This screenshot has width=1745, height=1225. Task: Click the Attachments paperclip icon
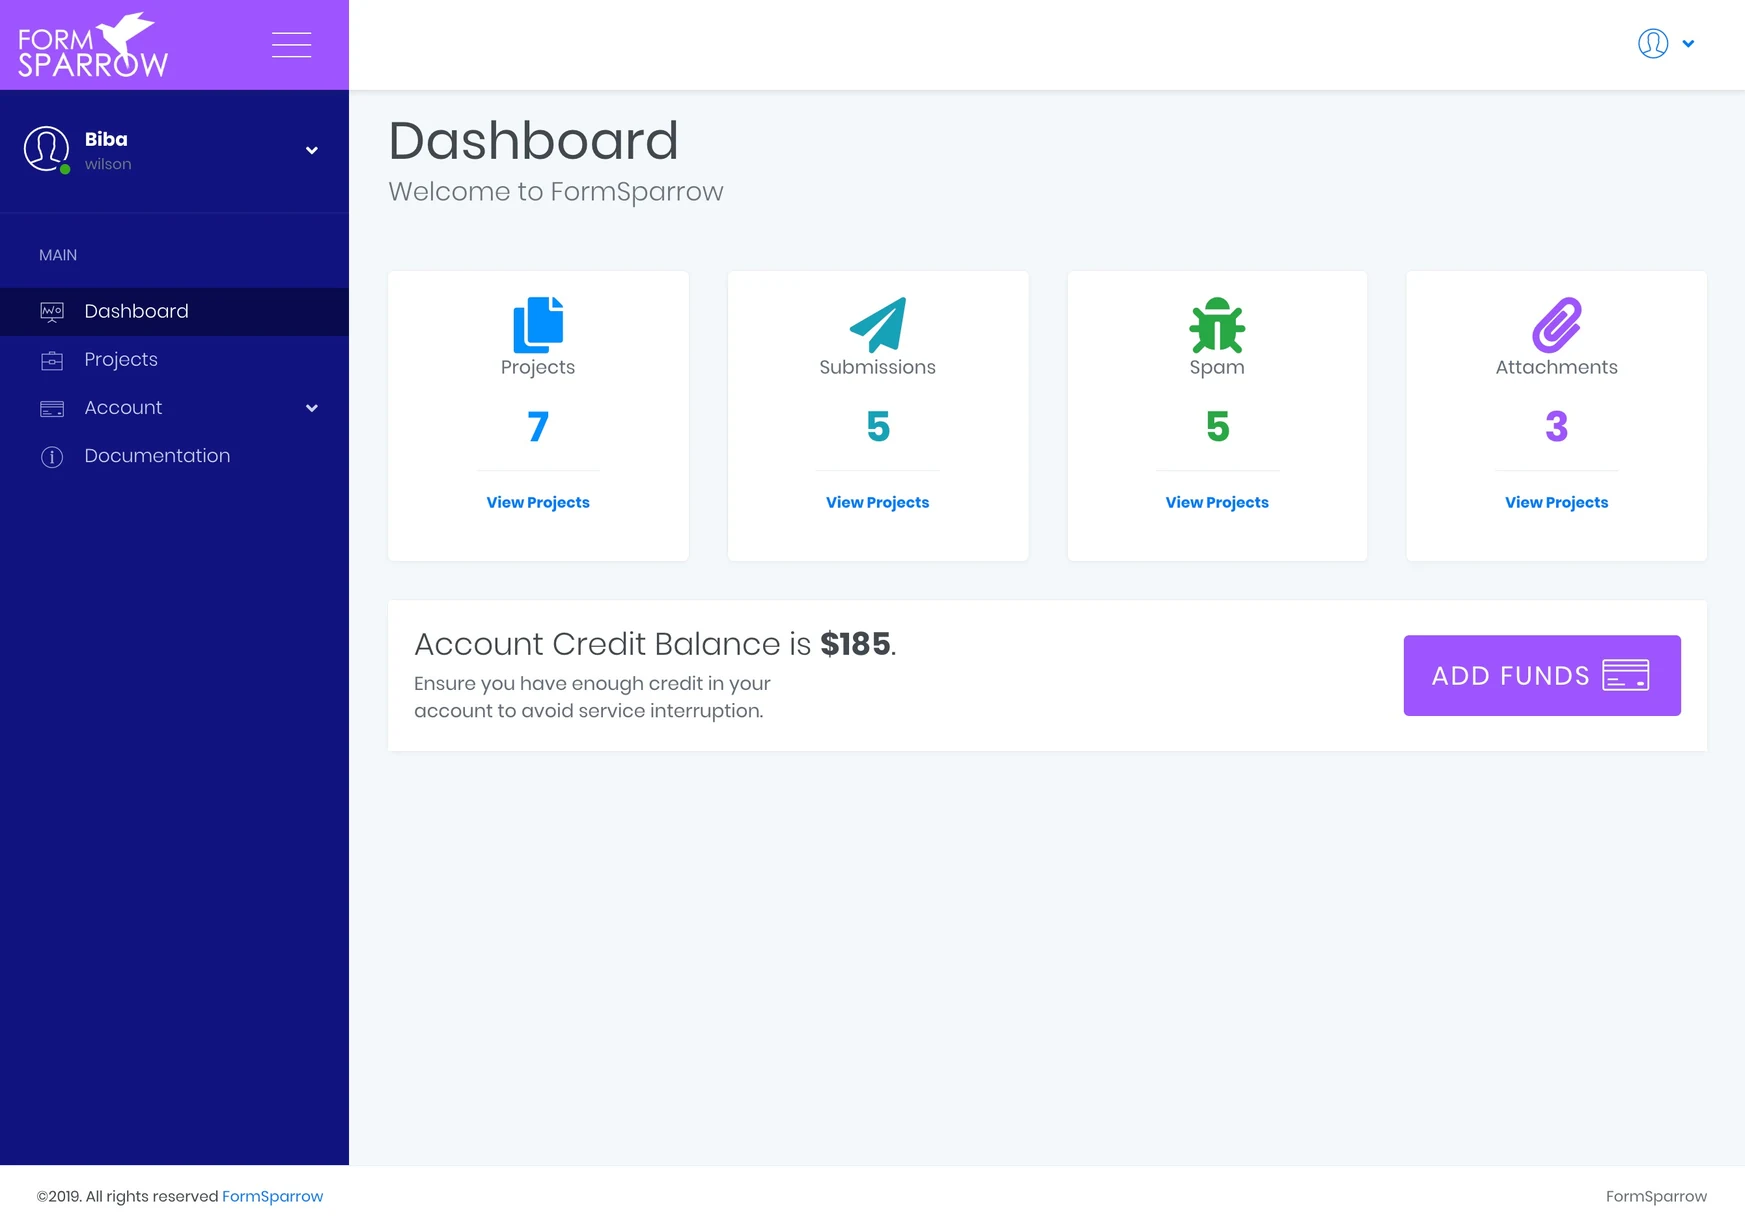click(1557, 325)
